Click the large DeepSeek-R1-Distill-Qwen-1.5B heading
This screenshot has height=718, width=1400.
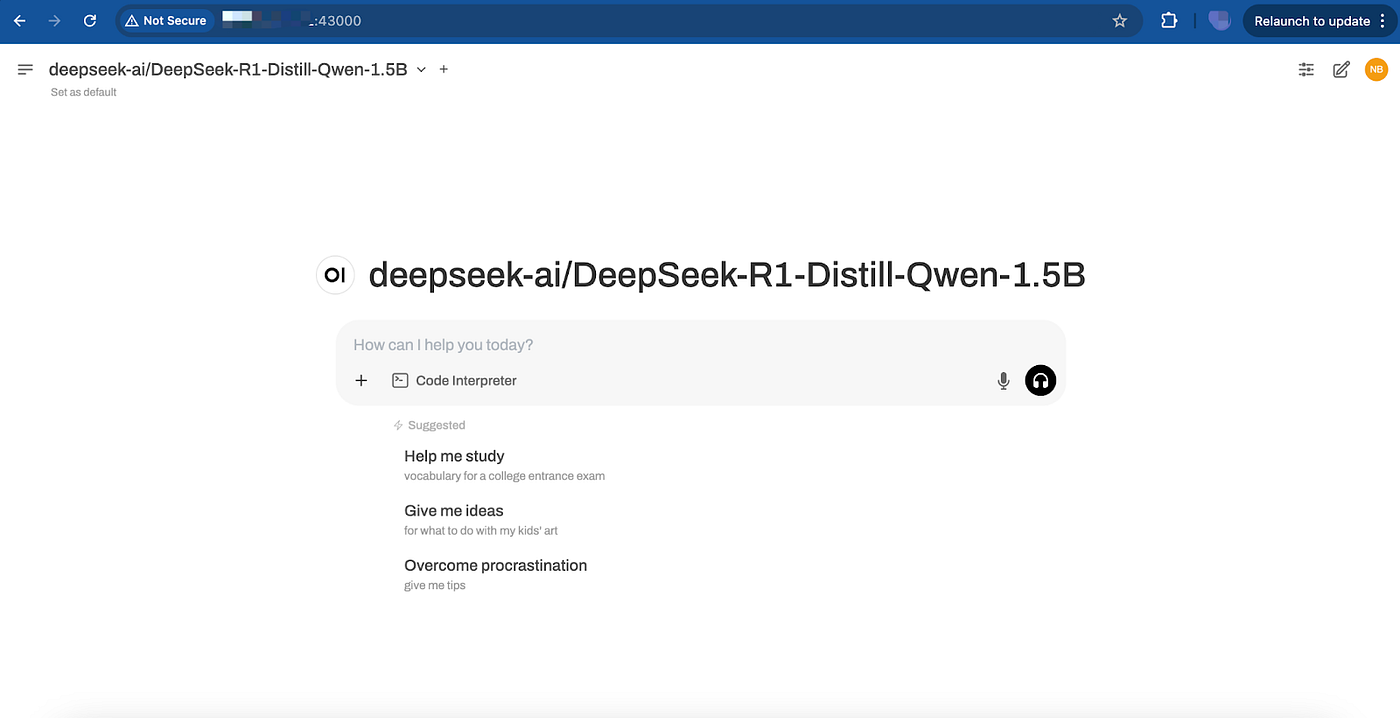tap(727, 275)
